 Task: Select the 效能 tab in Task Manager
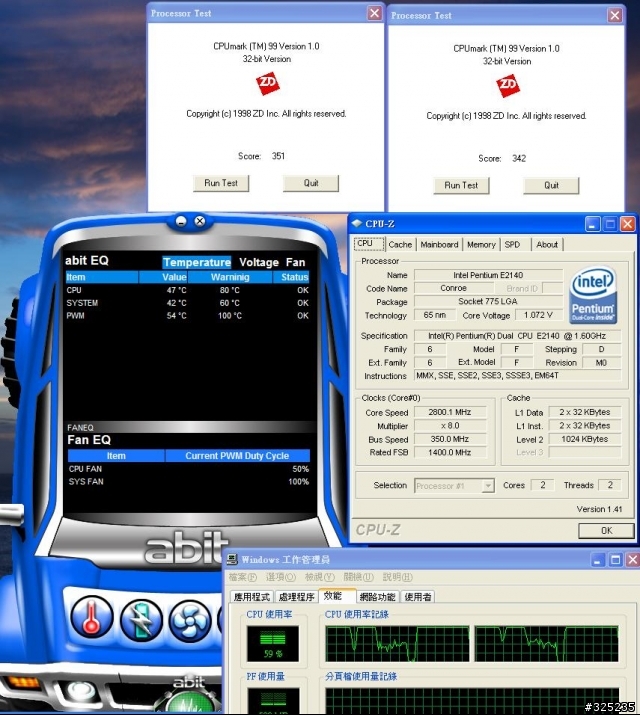(x=337, y=596)
